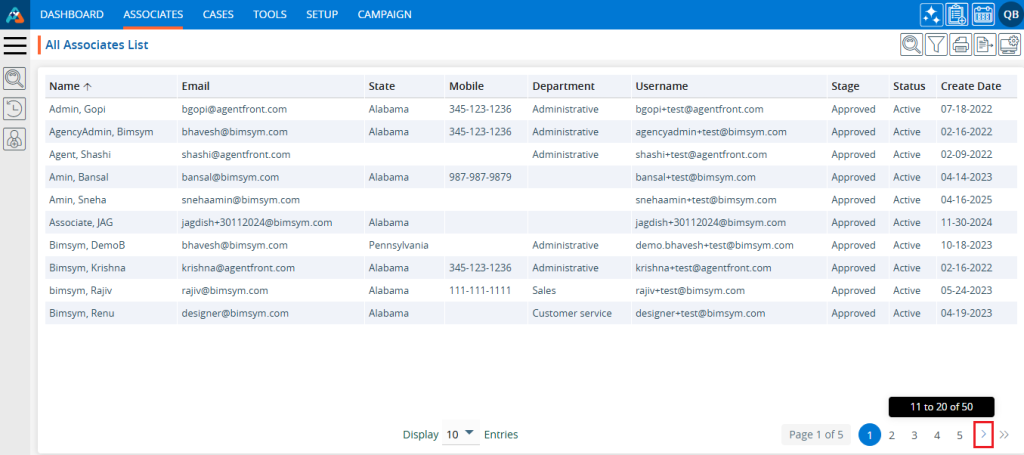
Task: Click the next page arrow
Action: [982, 435]
